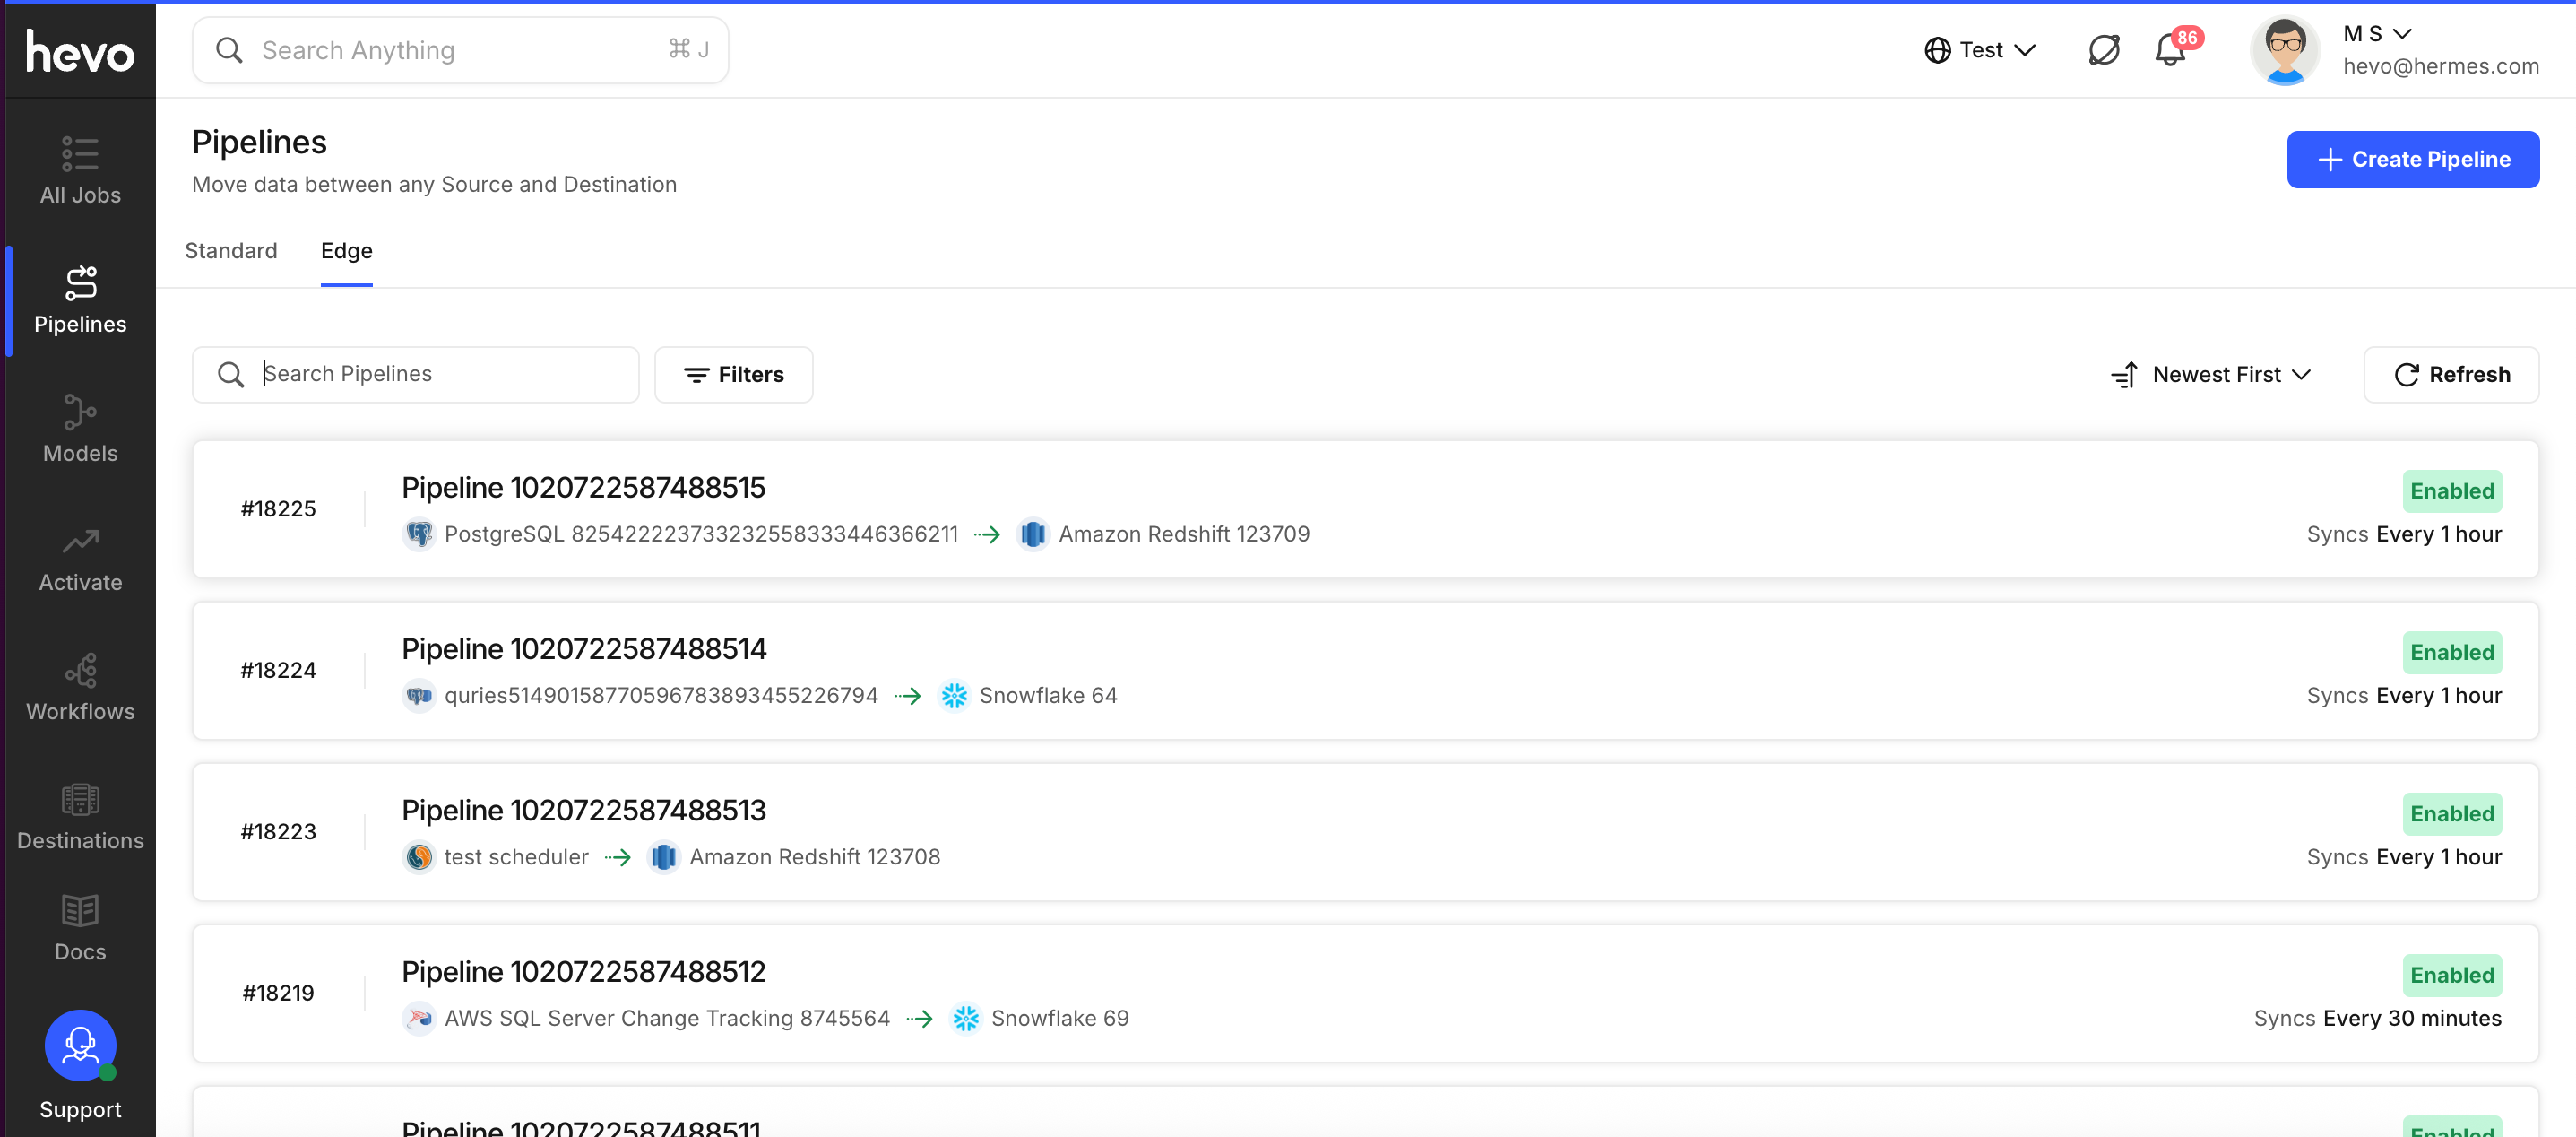Viewport: 2576px width, 1137px height.
Task: Open All Jobs in sidebar
Action: click(x=80, y=170)
